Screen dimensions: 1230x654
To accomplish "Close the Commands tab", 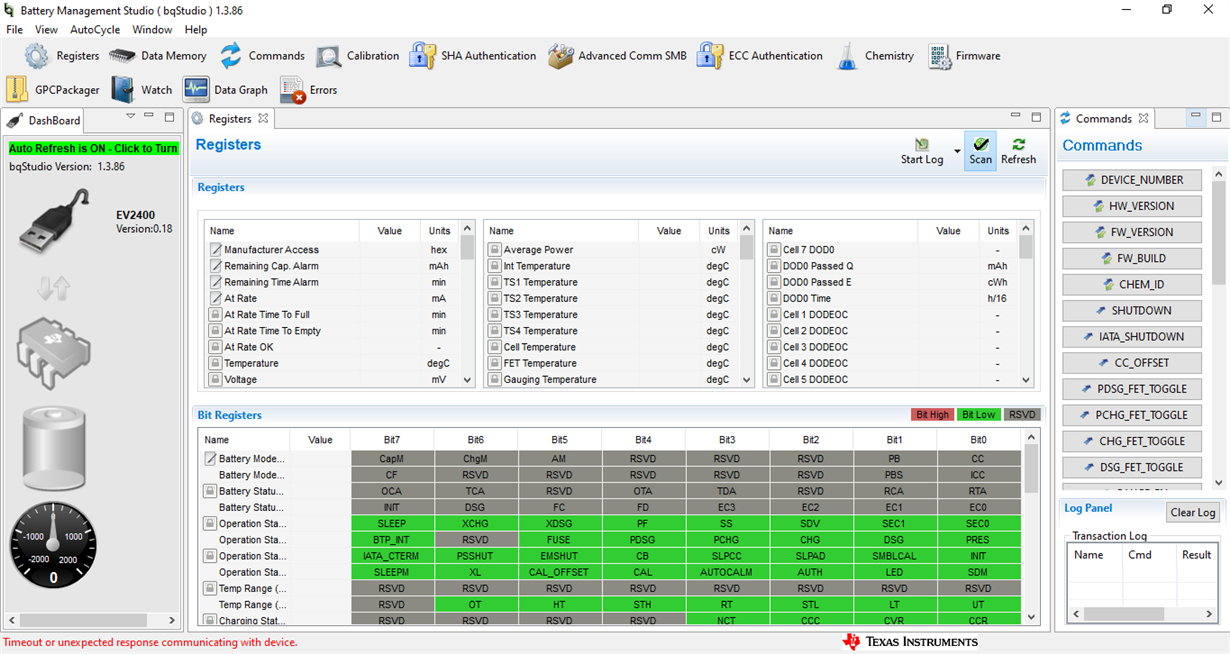I will coord(1143,118).
